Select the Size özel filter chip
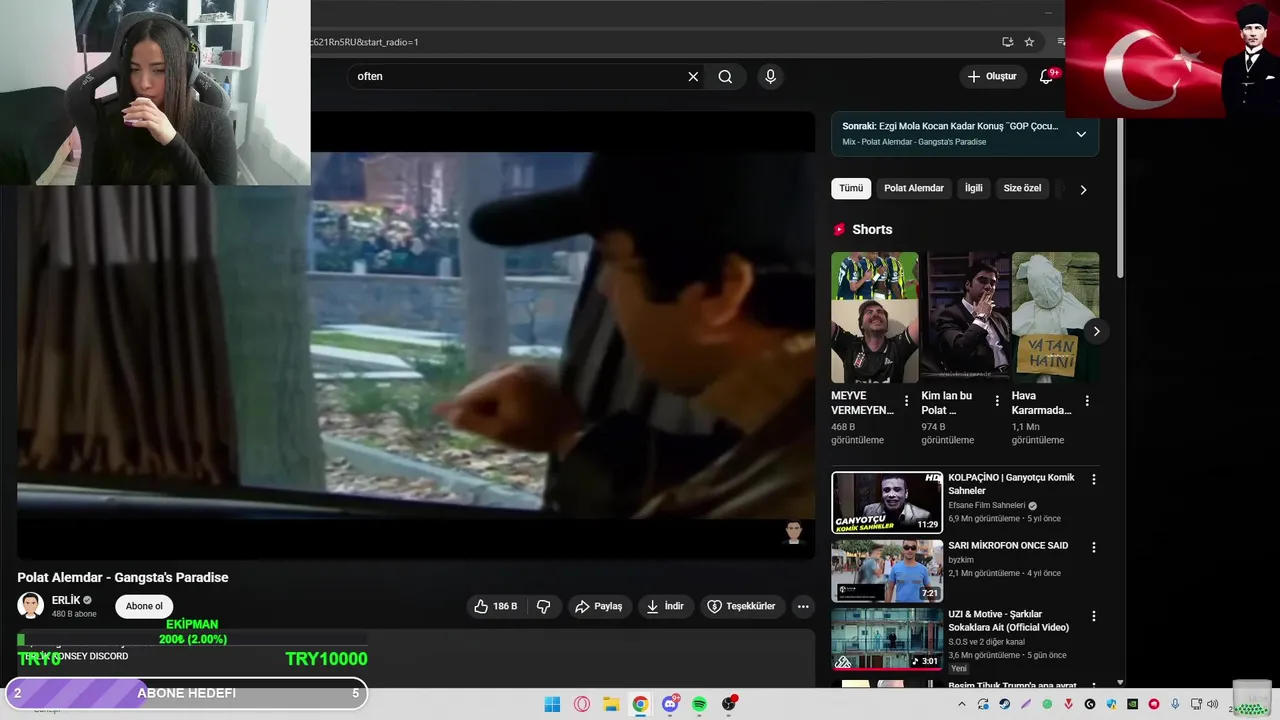1280x720 pixels. pos(1022,188)
